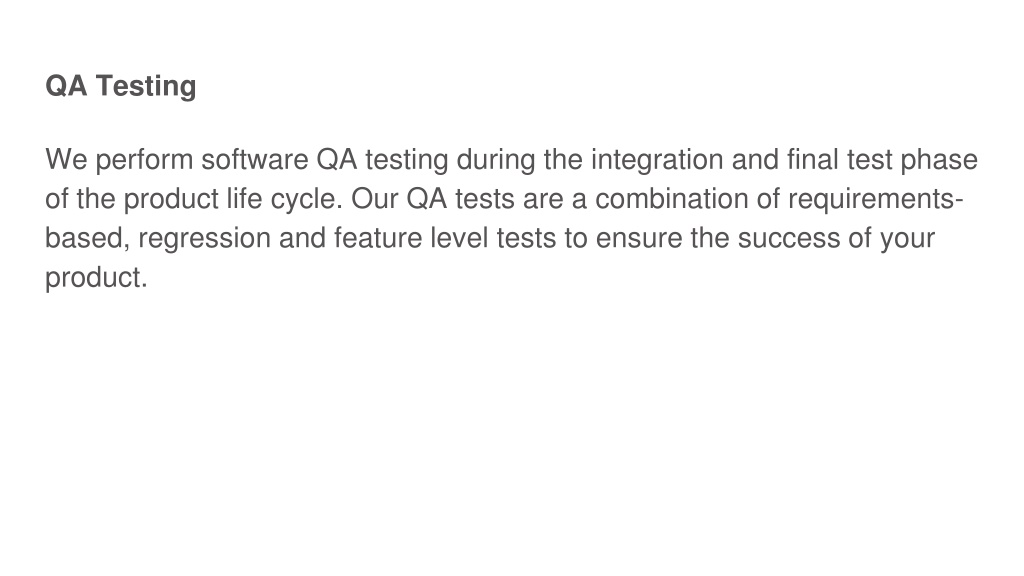Click the word "level" in the third line
The width and height of the screenshot is (1024, 576).
point(459,238)
